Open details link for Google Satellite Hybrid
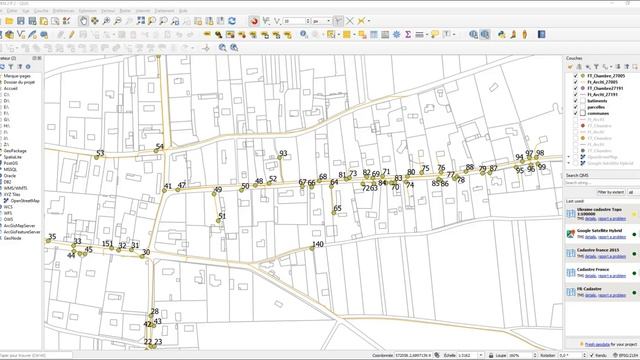This screenshot has height=360, width=640. pyautogui.click(x=590, y=237)
